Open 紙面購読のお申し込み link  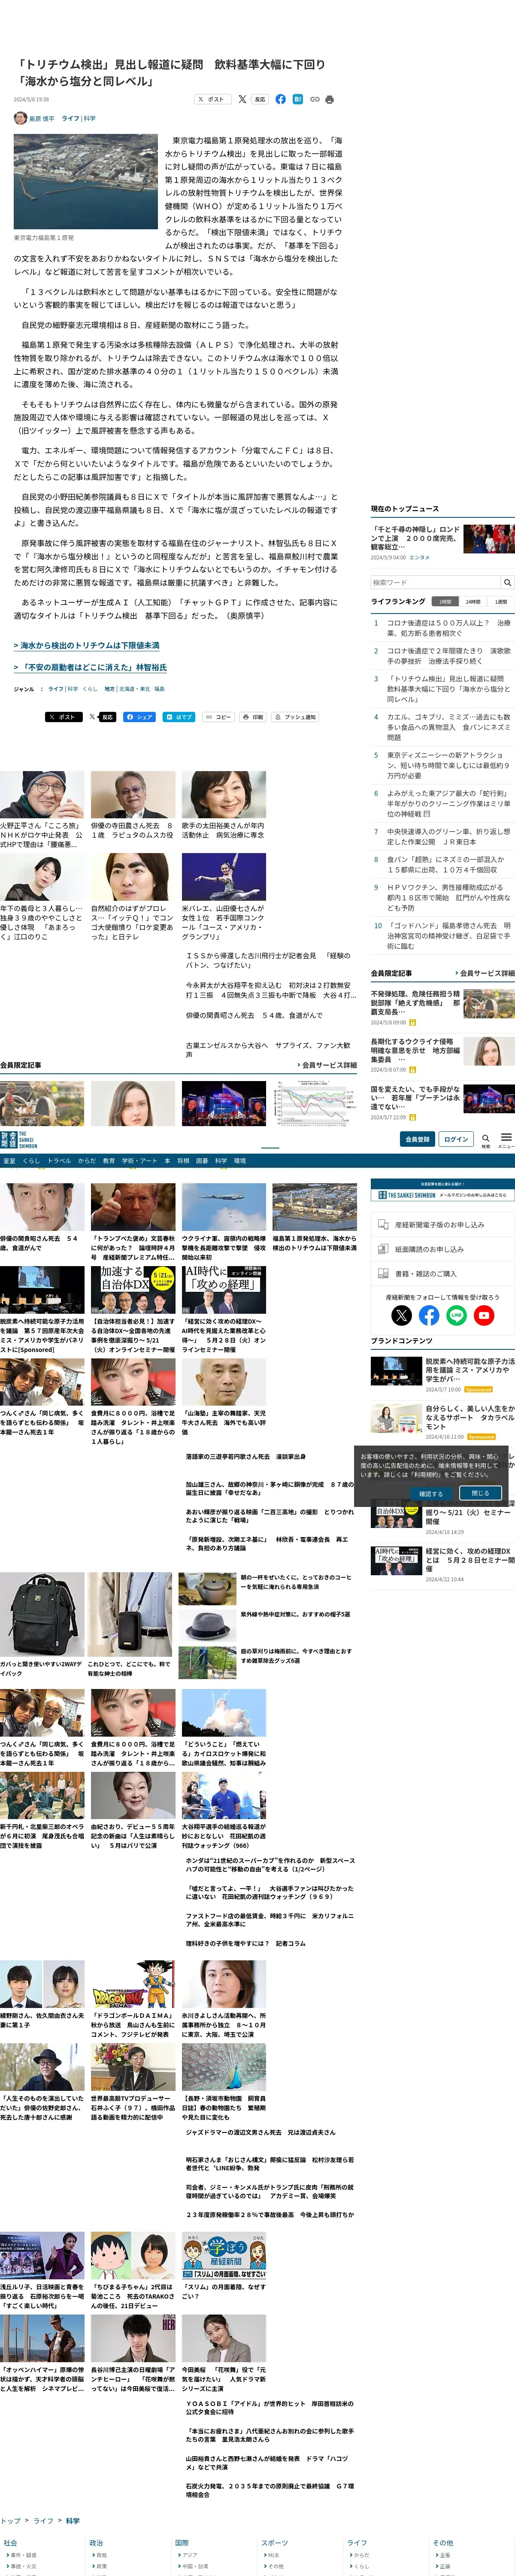[x=442, y=1249]
